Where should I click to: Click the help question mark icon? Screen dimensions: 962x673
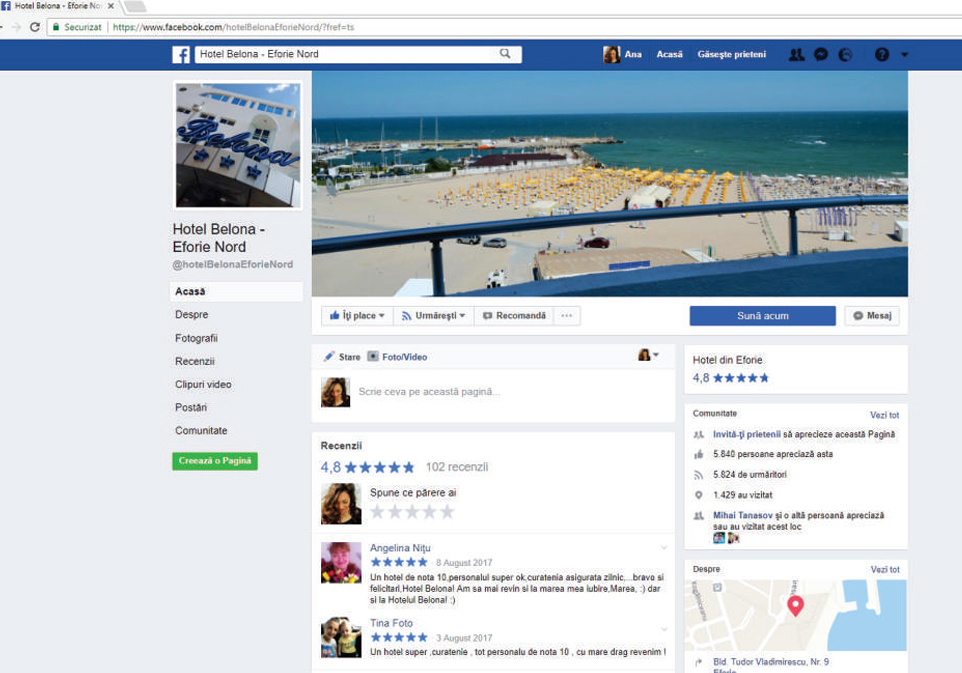[x=881, y=55]
